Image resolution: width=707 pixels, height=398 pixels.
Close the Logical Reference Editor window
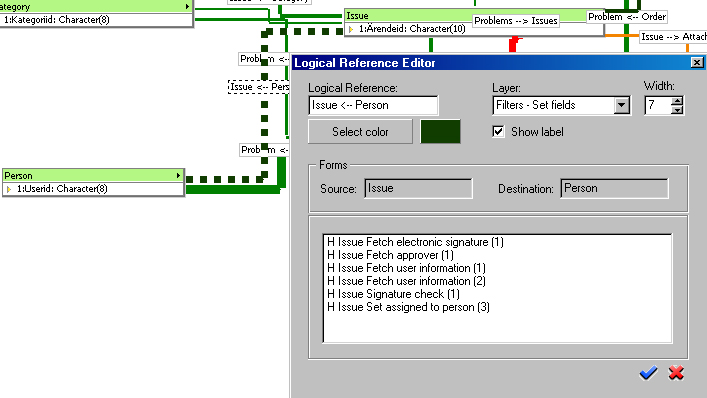point(697,63)
